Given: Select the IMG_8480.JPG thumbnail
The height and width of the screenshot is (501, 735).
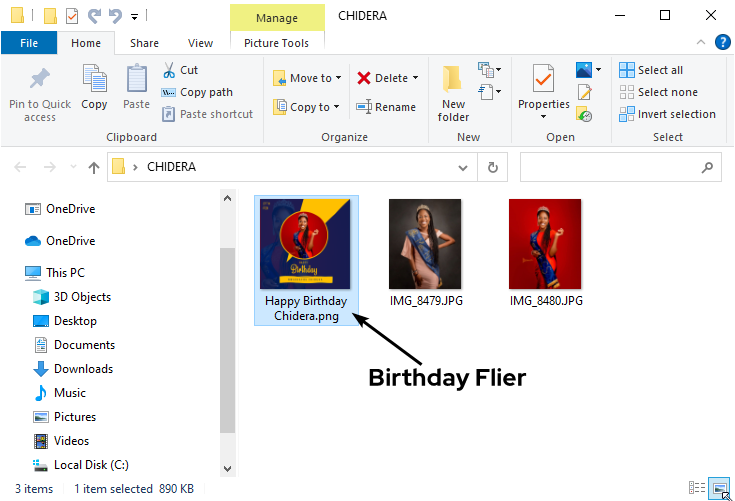Looking at the screenshot, I should coord(545,244).
